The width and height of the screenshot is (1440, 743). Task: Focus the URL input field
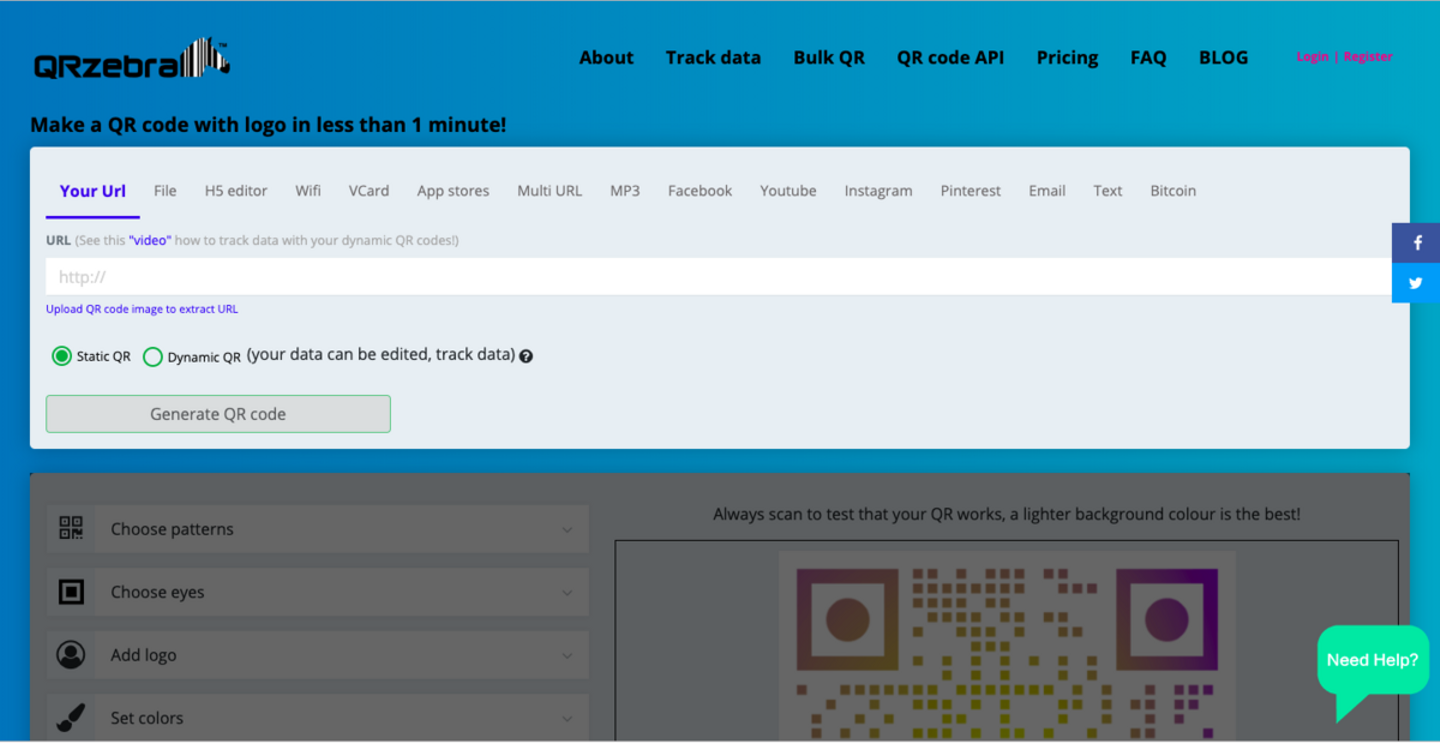pyautogui.click(x=719, y=277)
